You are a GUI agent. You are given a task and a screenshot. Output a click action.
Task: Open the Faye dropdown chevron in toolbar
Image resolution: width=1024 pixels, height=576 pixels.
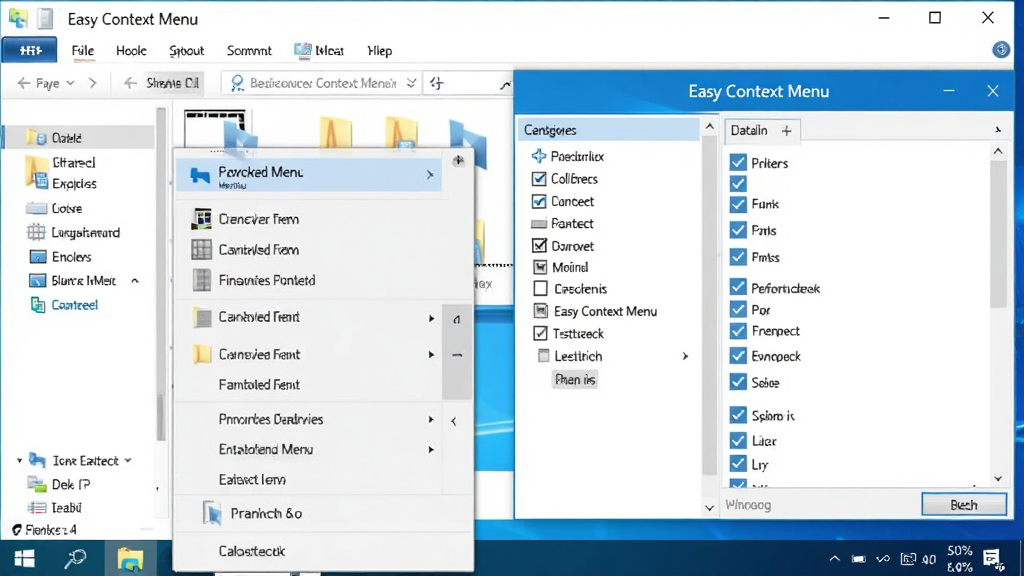[71, 83]
